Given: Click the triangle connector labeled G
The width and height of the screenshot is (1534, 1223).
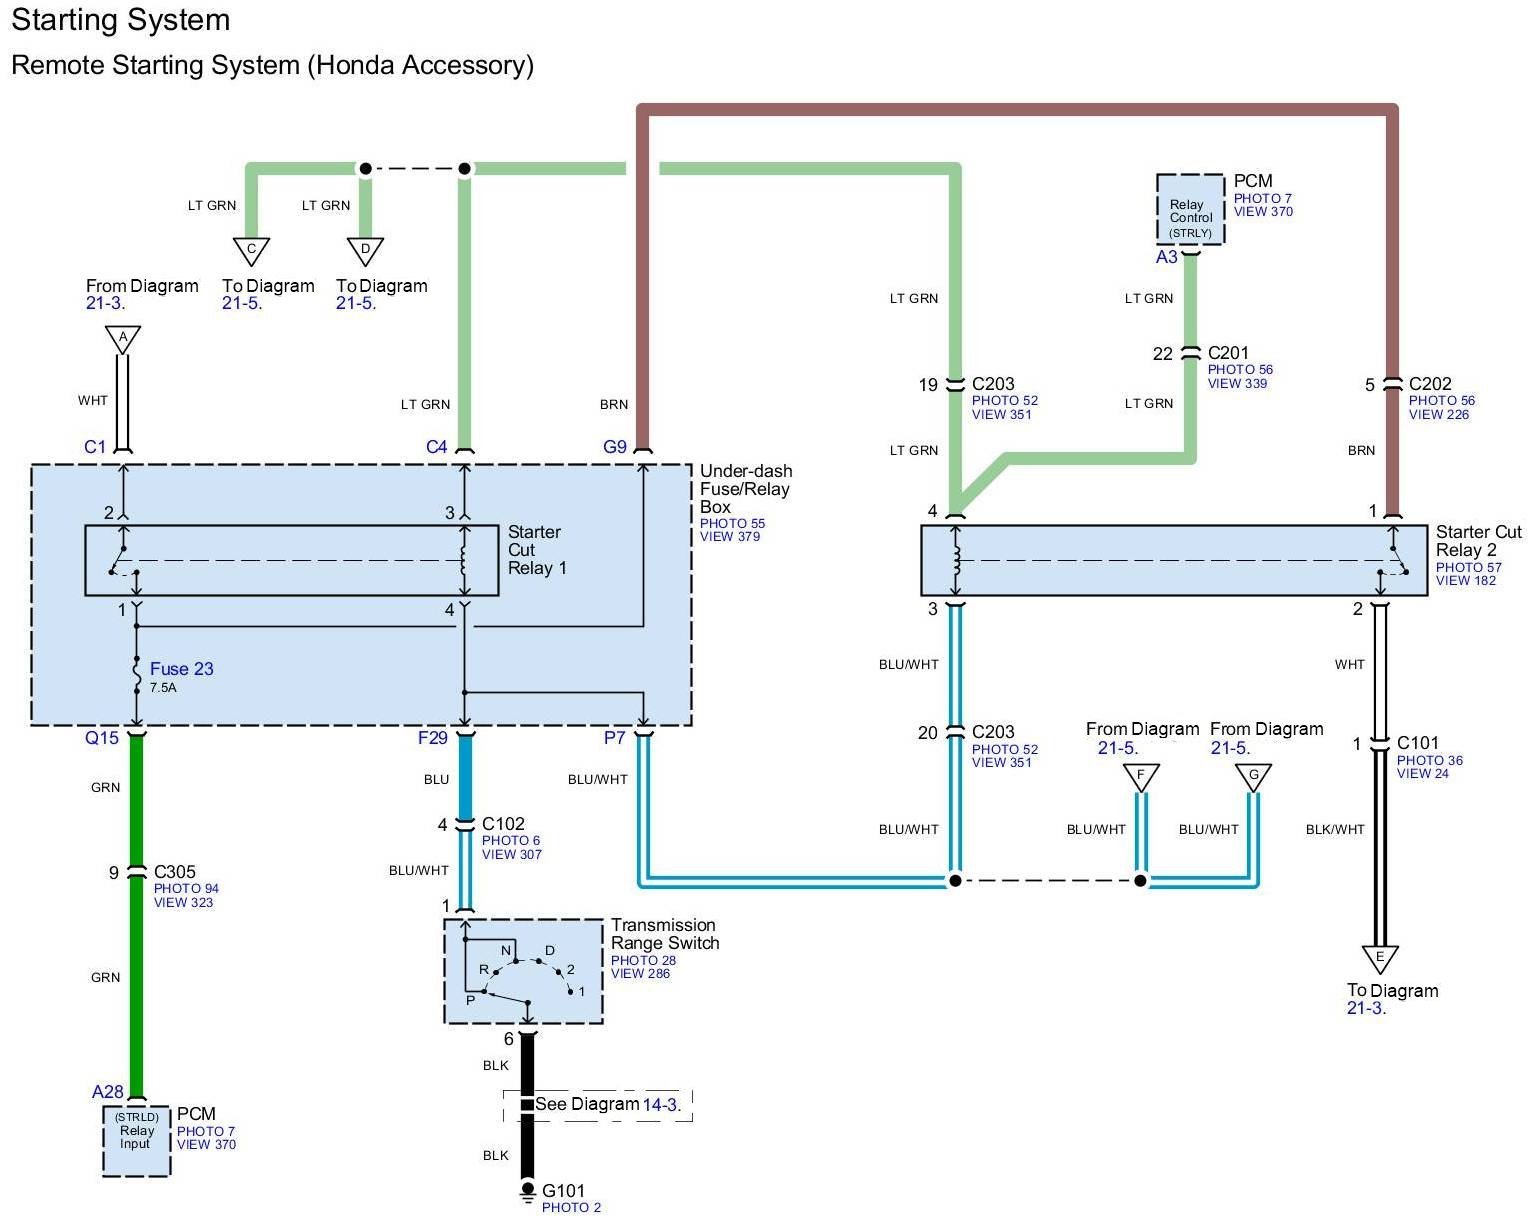Looking at the screenshot, I should pyautogui.click(x=1253, y=776).
